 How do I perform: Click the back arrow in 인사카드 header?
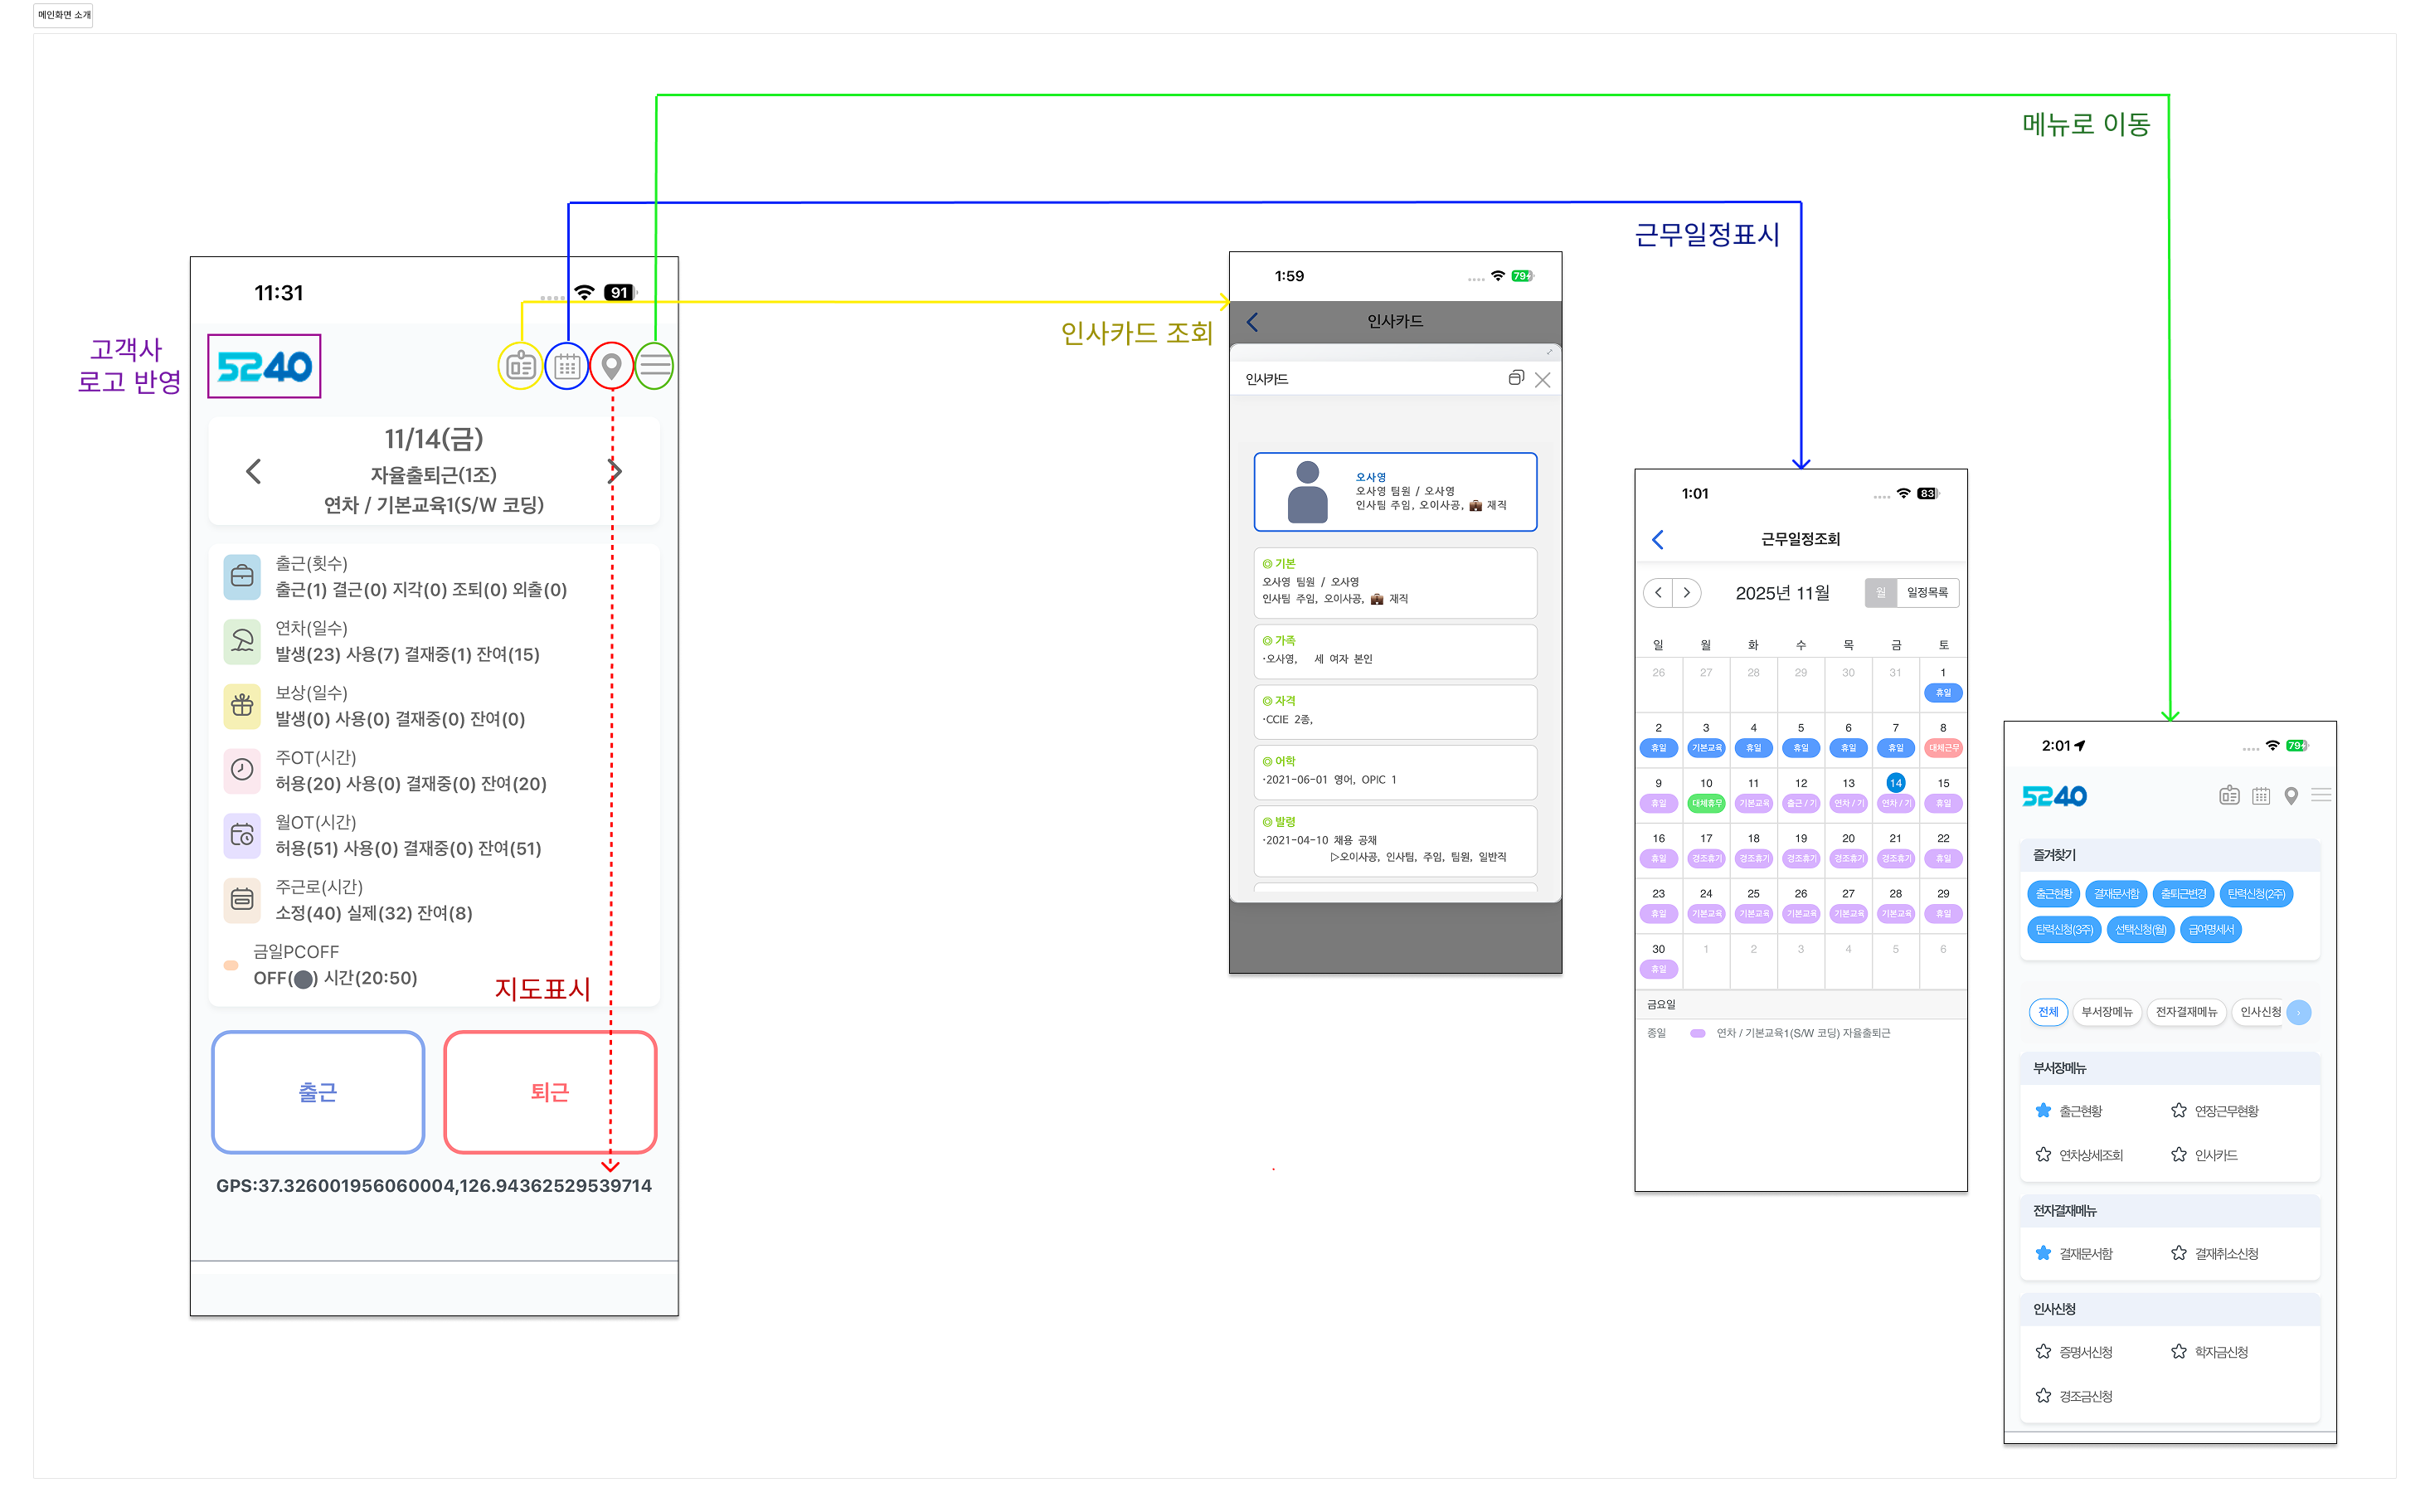[x=1252, y=322]
